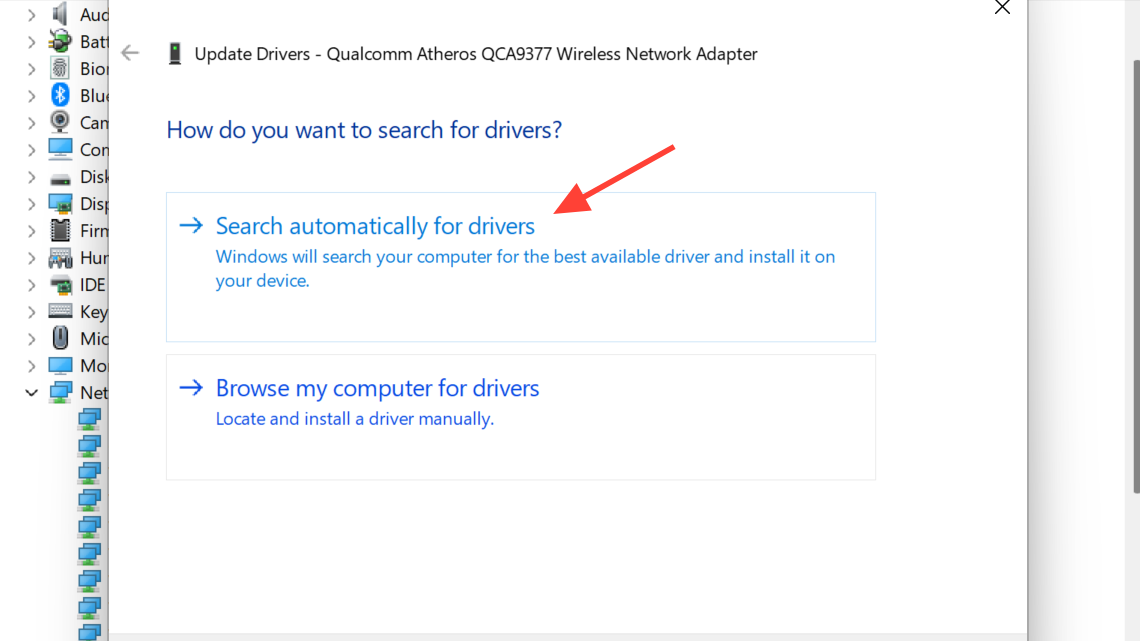Click 'Locate and install a driver manually' text
The width and height of the screenshot is (1140, 641).
coord(355,419)
